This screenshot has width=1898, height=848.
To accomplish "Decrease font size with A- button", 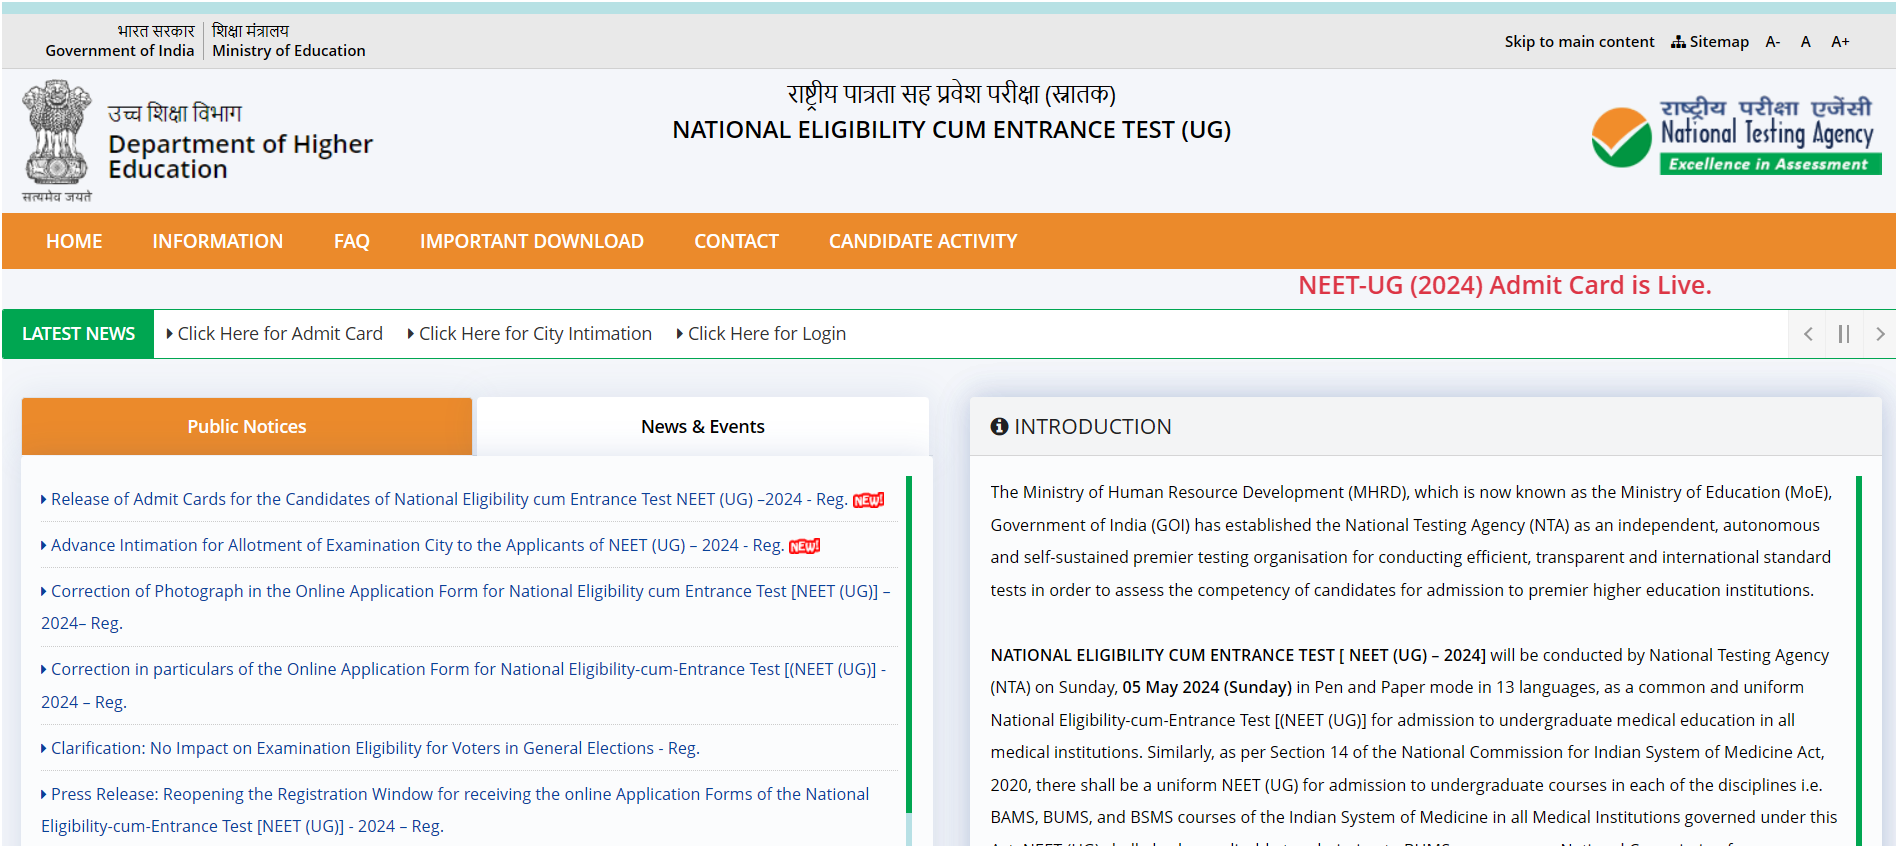I will point(1773,42).
